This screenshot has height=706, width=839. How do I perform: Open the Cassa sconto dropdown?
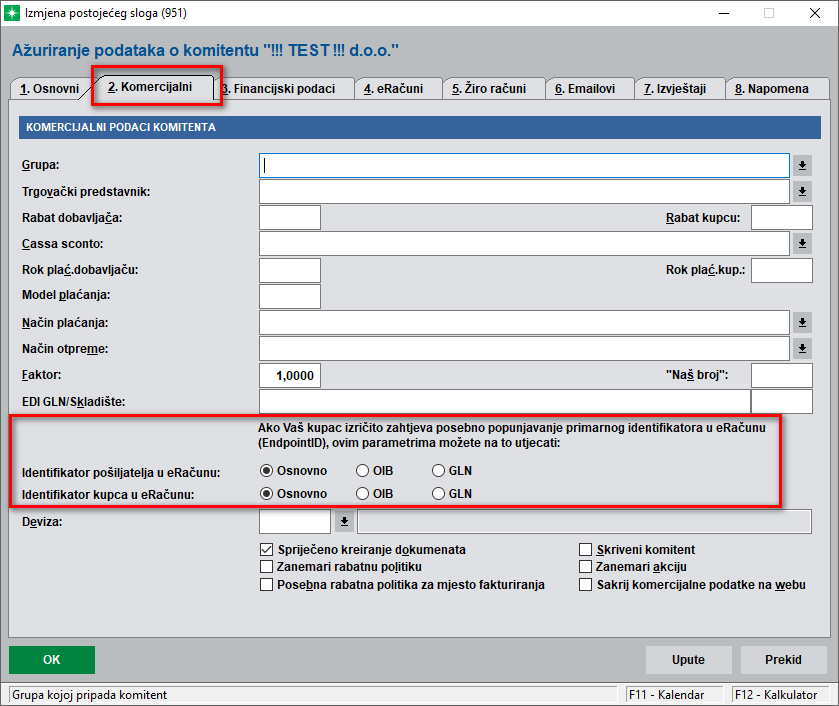point(802,244)
